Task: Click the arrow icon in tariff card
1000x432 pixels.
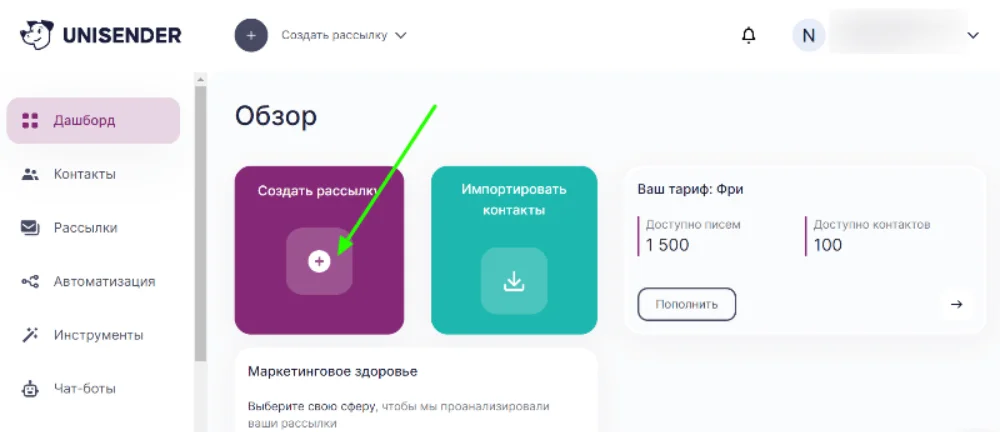Action: 956,304
